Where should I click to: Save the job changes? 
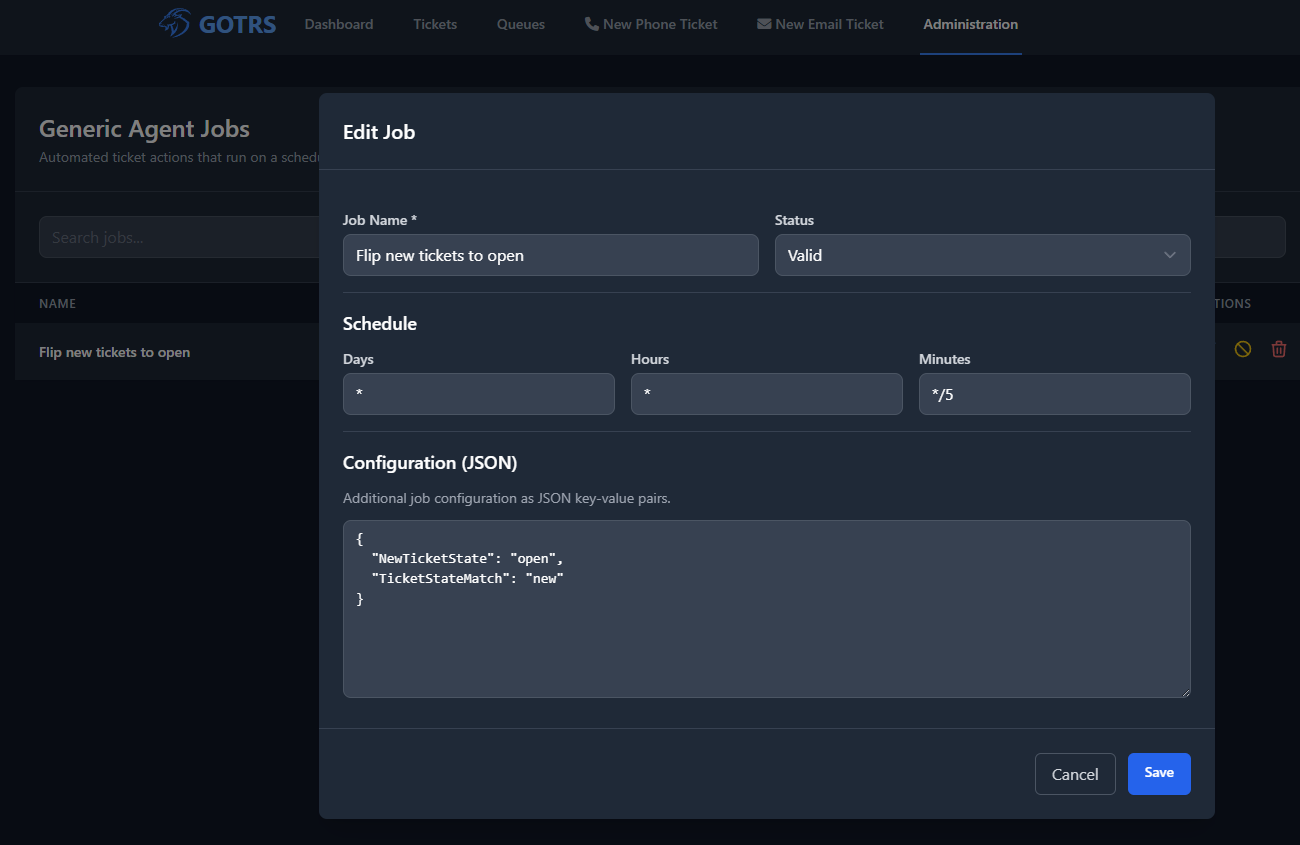[x=1158, y=773]
